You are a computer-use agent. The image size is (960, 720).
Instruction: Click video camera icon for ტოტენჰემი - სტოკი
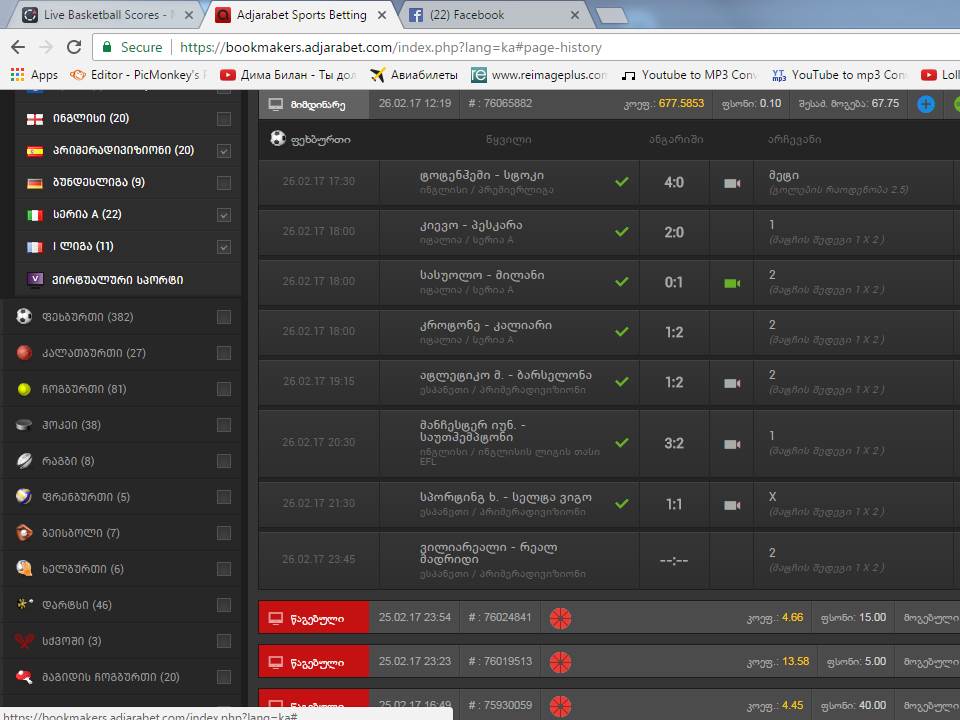point(732,183)
